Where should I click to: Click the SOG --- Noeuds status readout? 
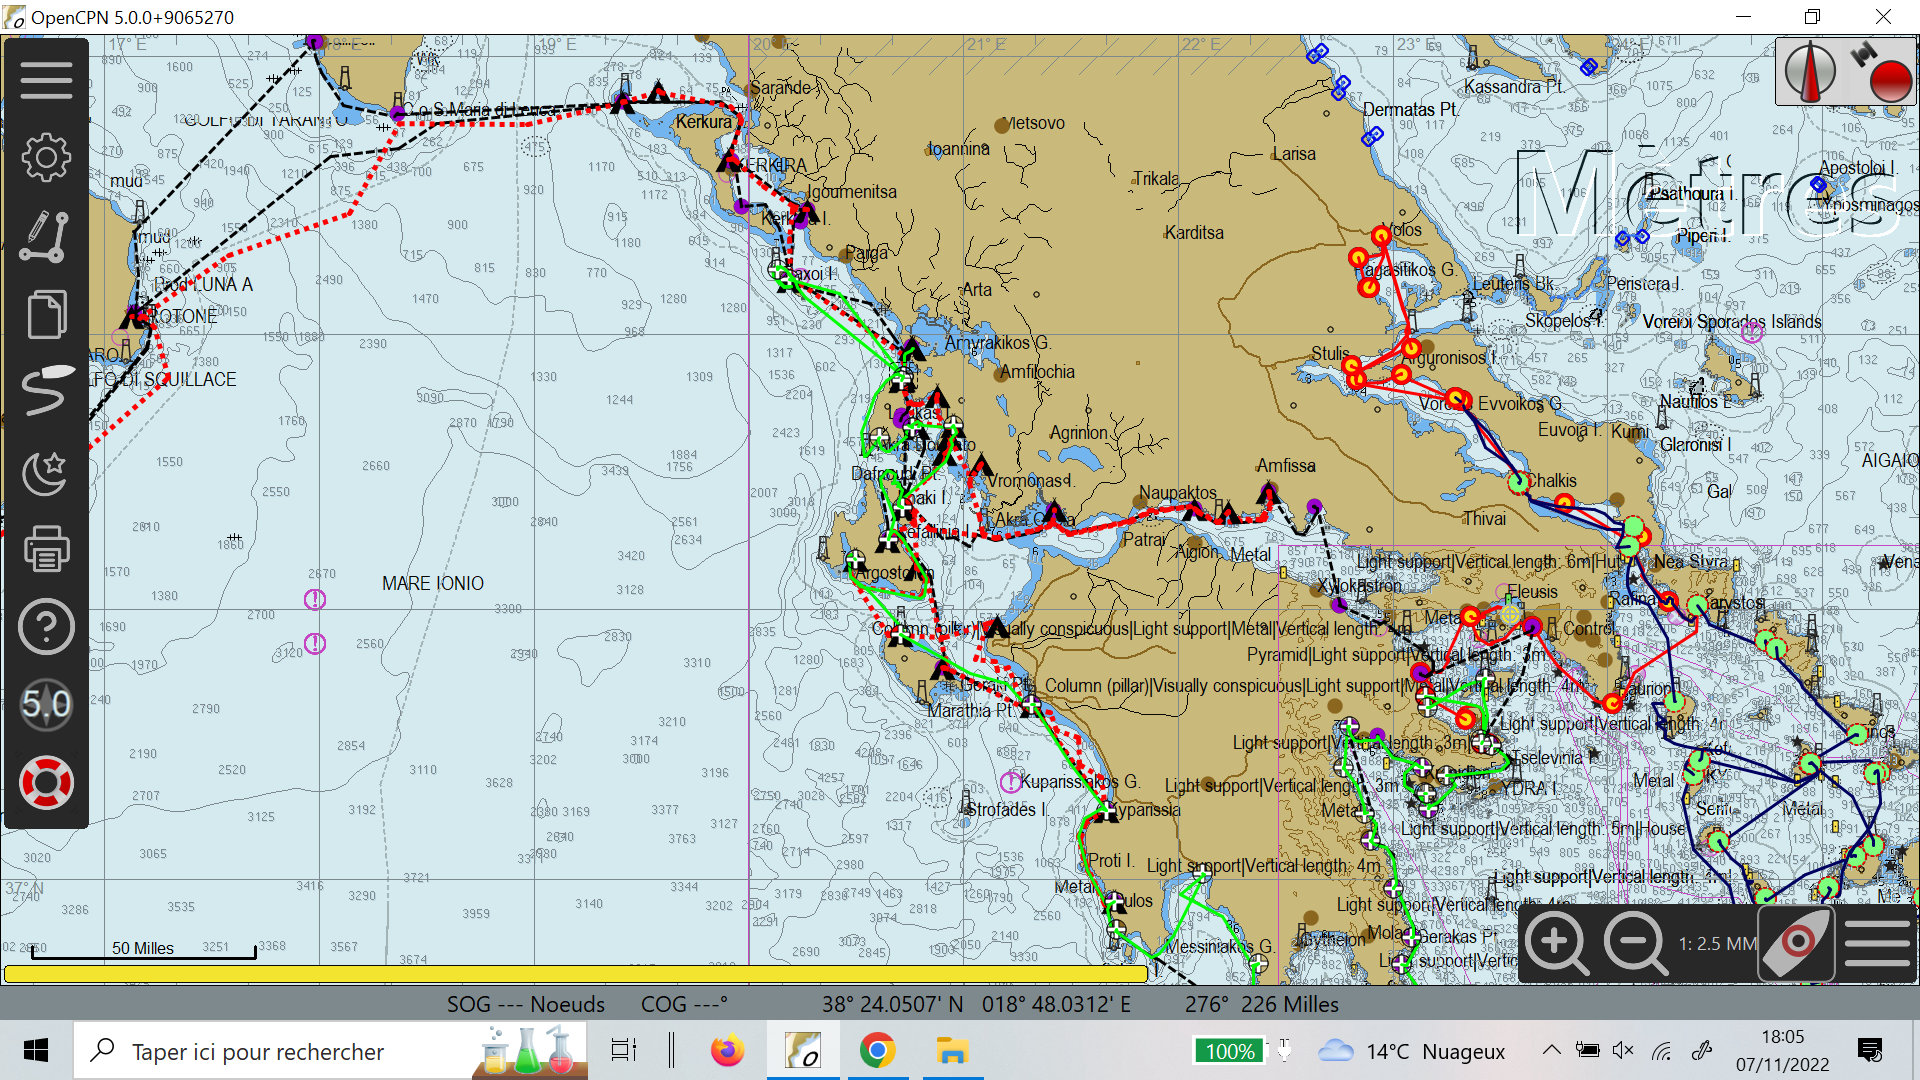[525, 1004]
